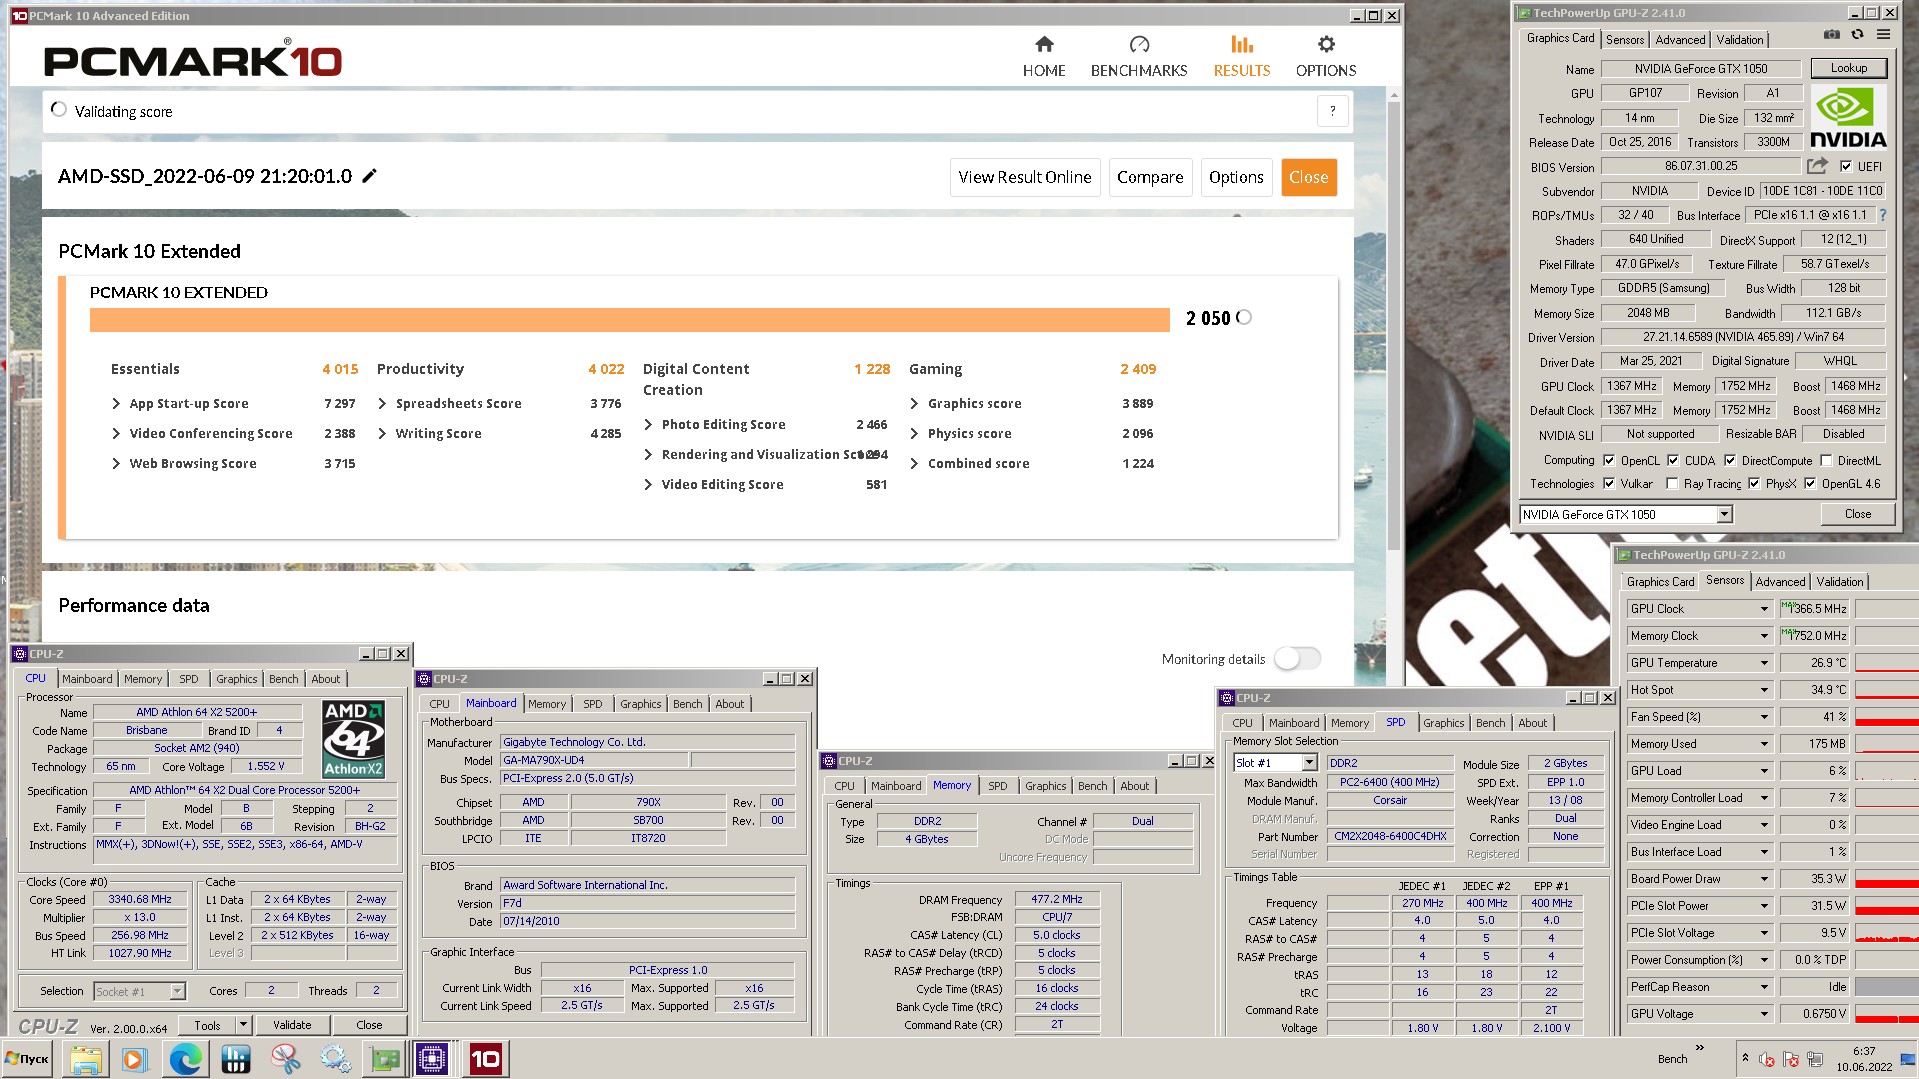Screen dimensions: 1919x1079
Task: Click the orange PCMark 10 Extended score bar
Action: 629,319
